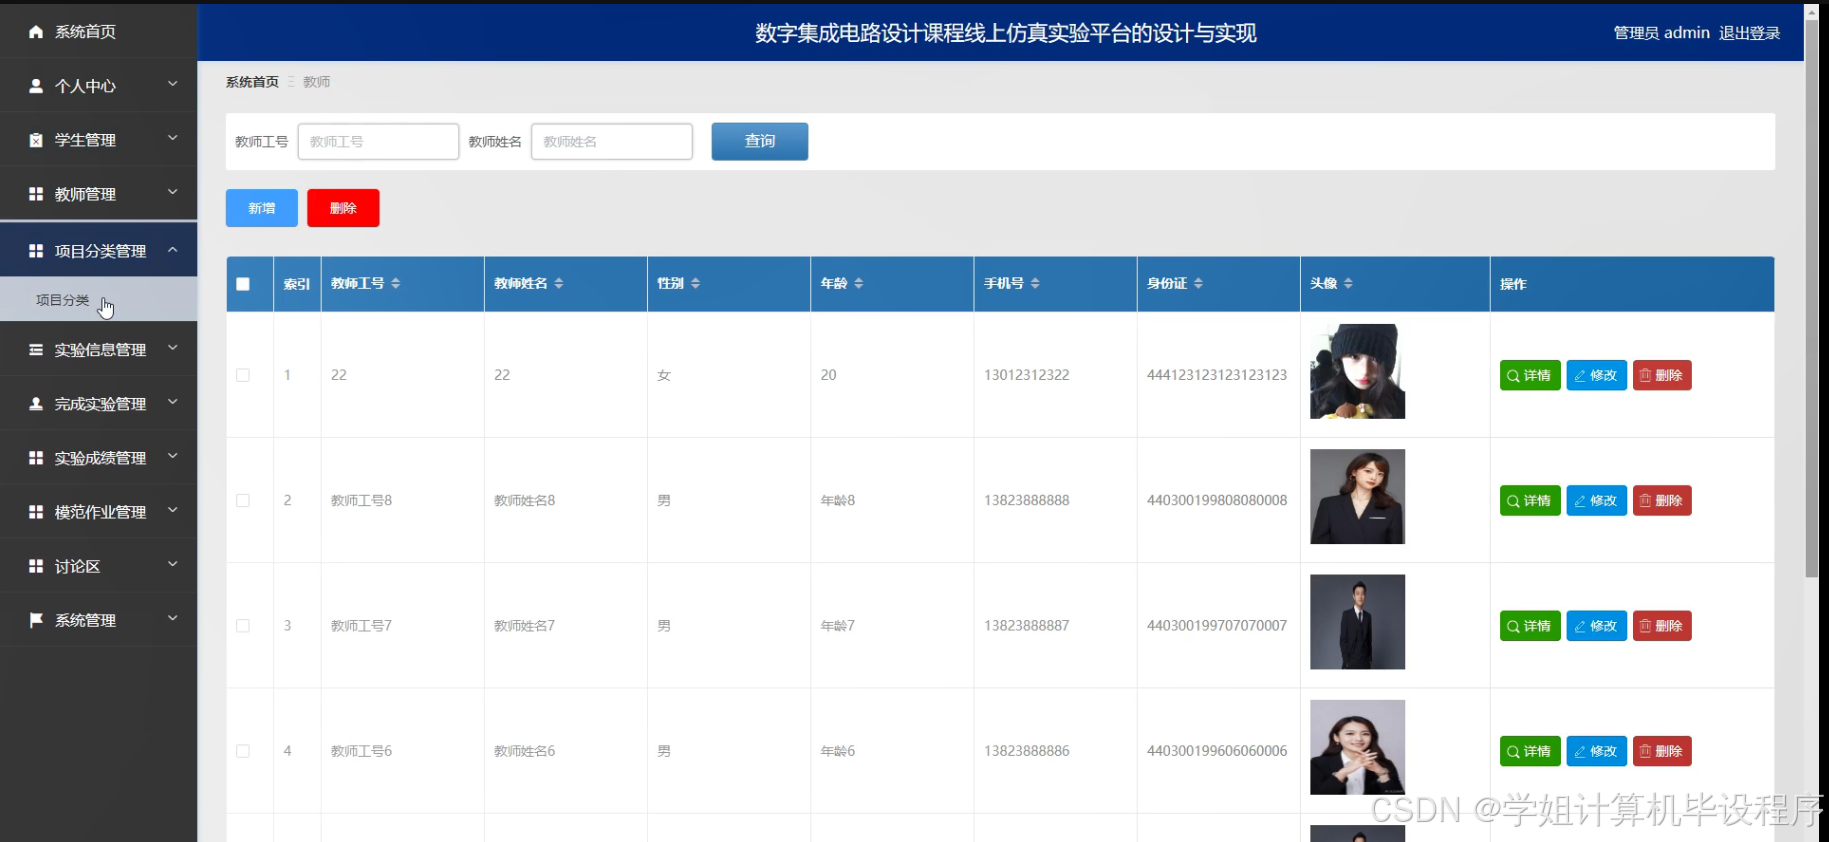Click the grid icon beside 实验成绩管理
The height and width of the screenshot is (842, 1829).
[x=36, y=458]
